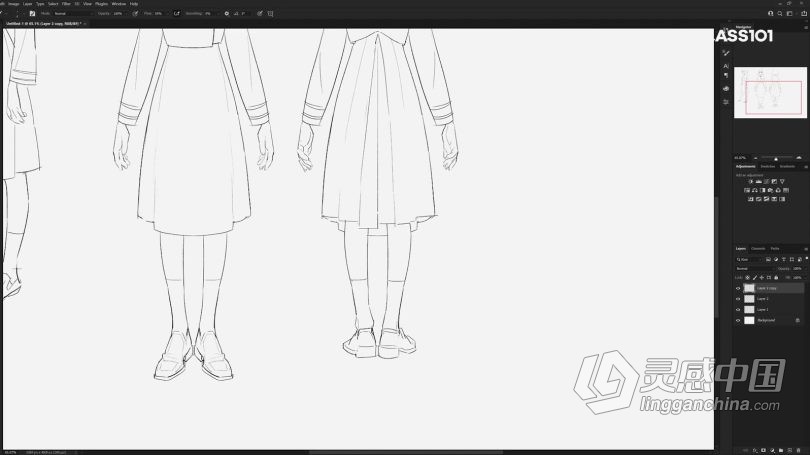The height and width of the screenshot is (455, 810).
Task: Click Navigator zoom percentage field
Action: 741,158
